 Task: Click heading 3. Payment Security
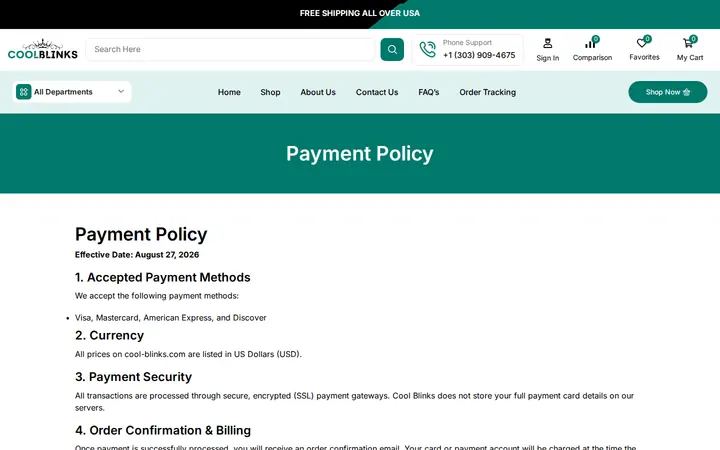tap(133, 377)
